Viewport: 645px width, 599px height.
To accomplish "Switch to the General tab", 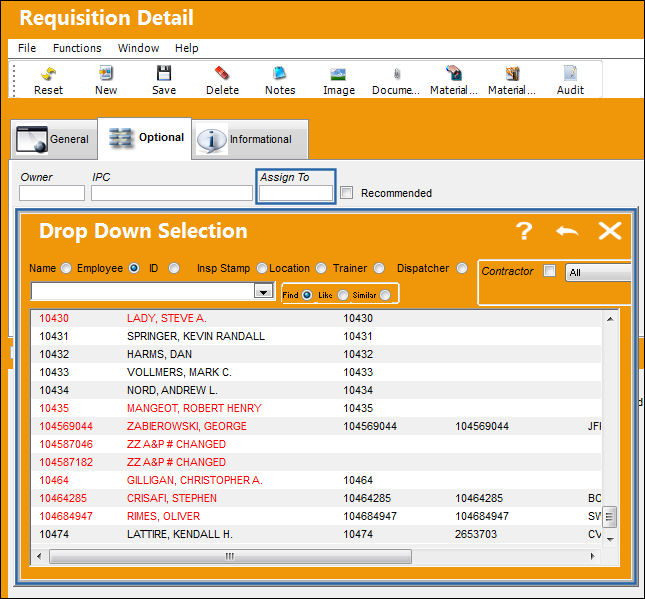I will pos(53,139).
